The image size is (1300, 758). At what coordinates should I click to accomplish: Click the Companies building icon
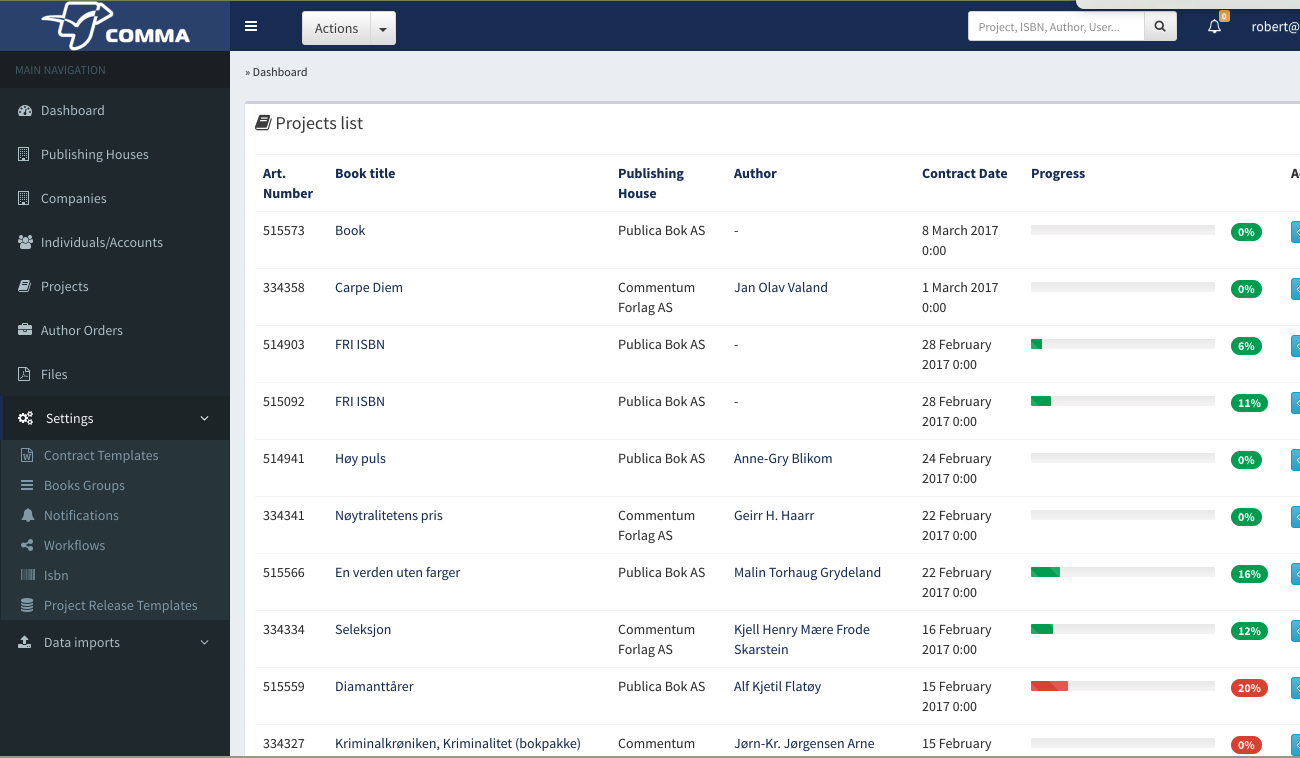point(24,199)
